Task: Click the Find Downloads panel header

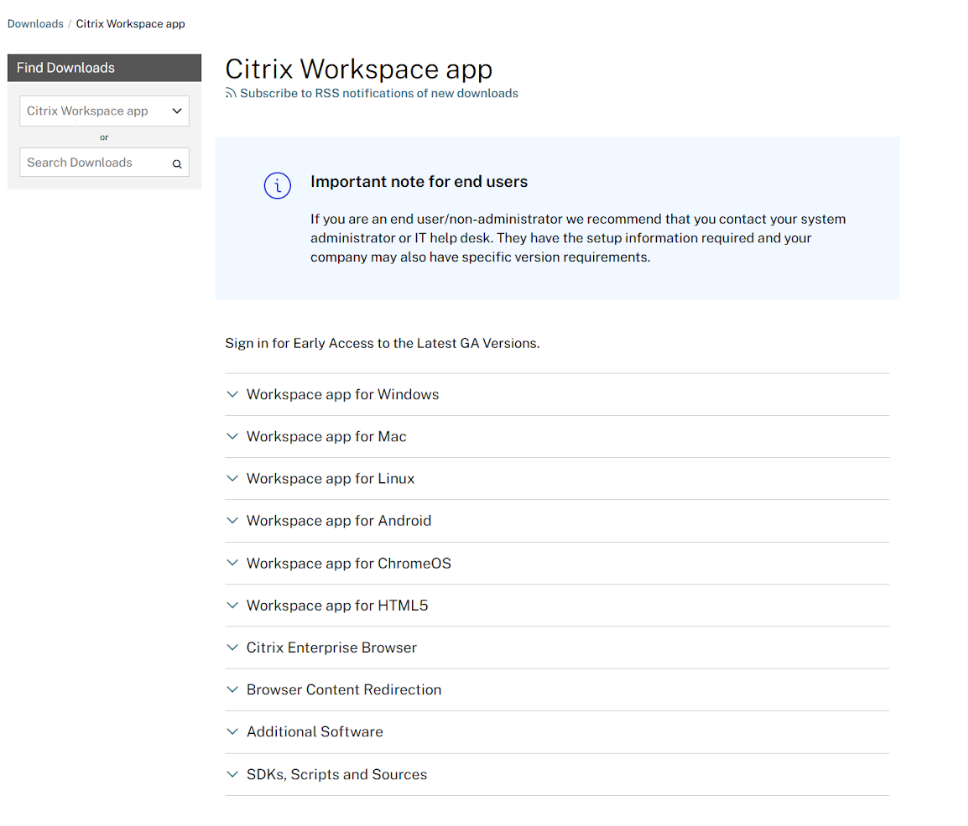Action: pos(104,68)
